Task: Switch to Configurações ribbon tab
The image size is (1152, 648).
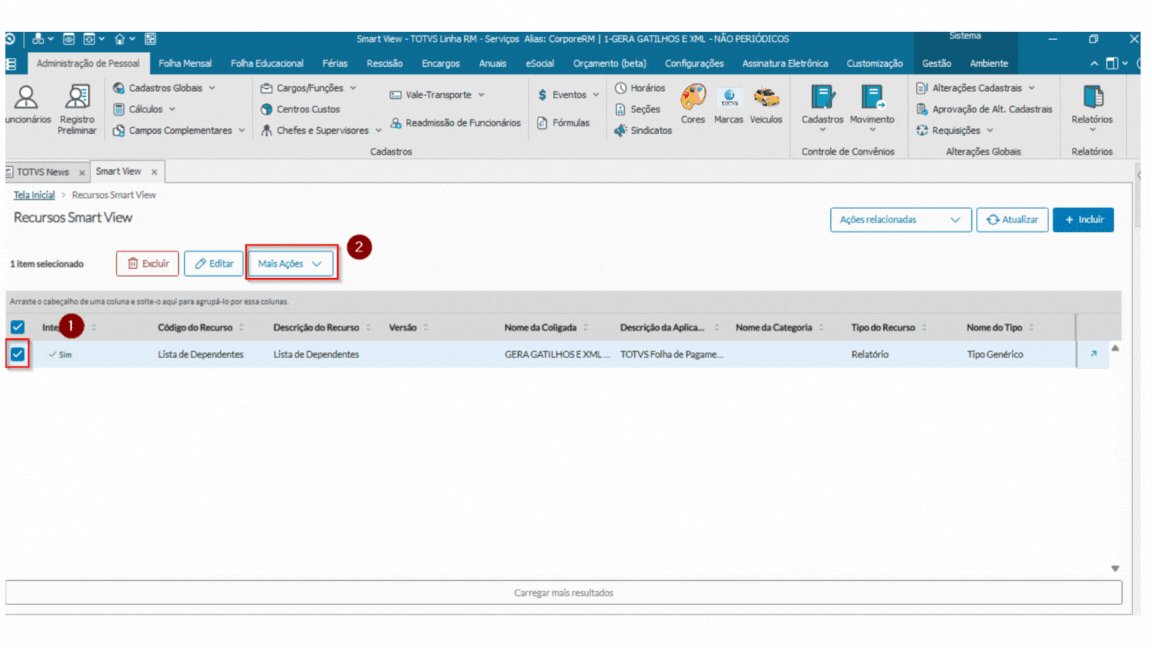Action: click(694, 63)
